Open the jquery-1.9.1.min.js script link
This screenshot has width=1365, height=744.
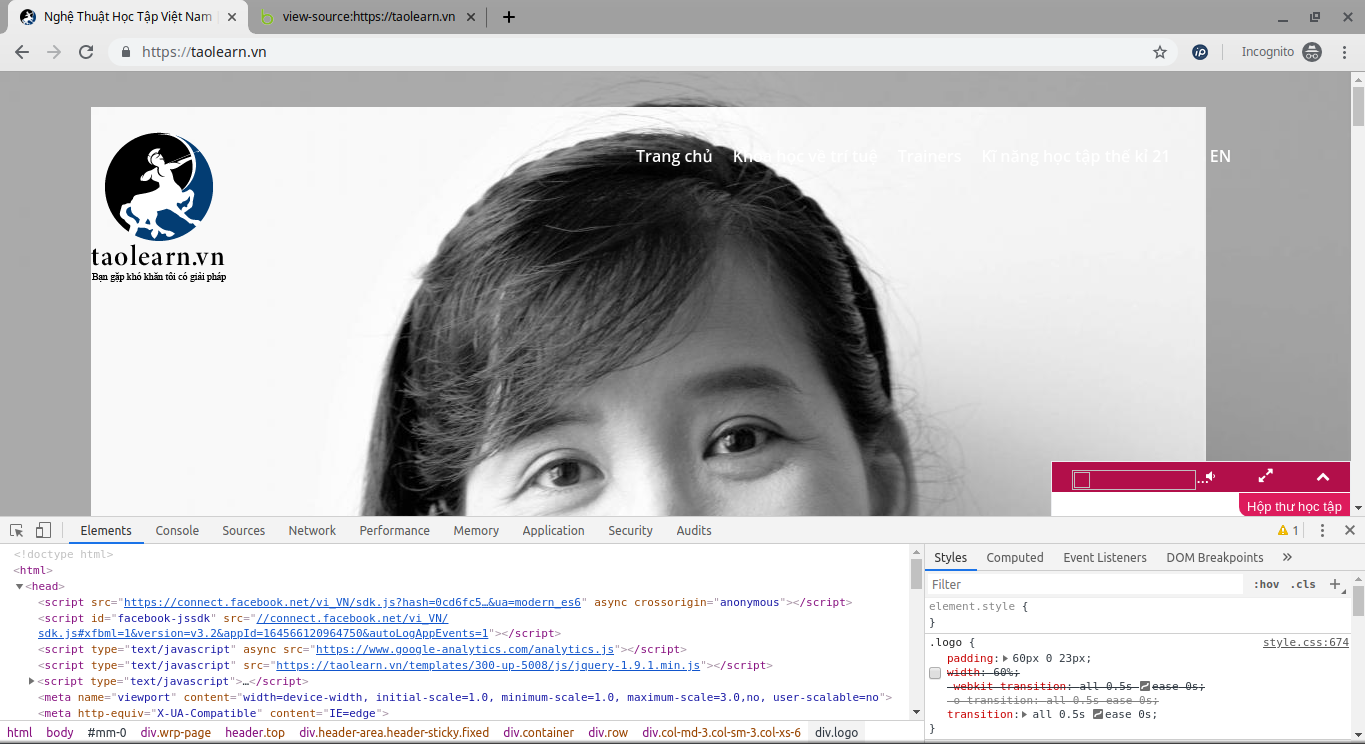point(488,665)
